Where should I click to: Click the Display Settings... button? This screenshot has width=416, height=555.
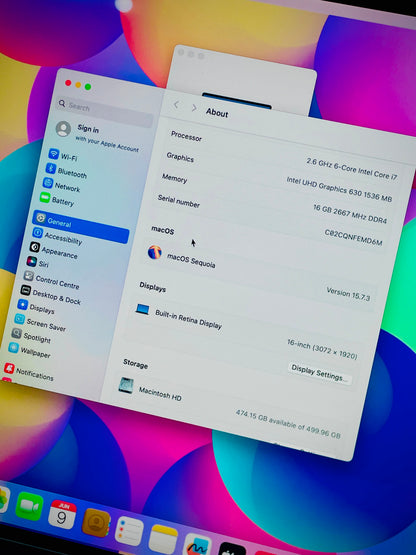[319, 373]
